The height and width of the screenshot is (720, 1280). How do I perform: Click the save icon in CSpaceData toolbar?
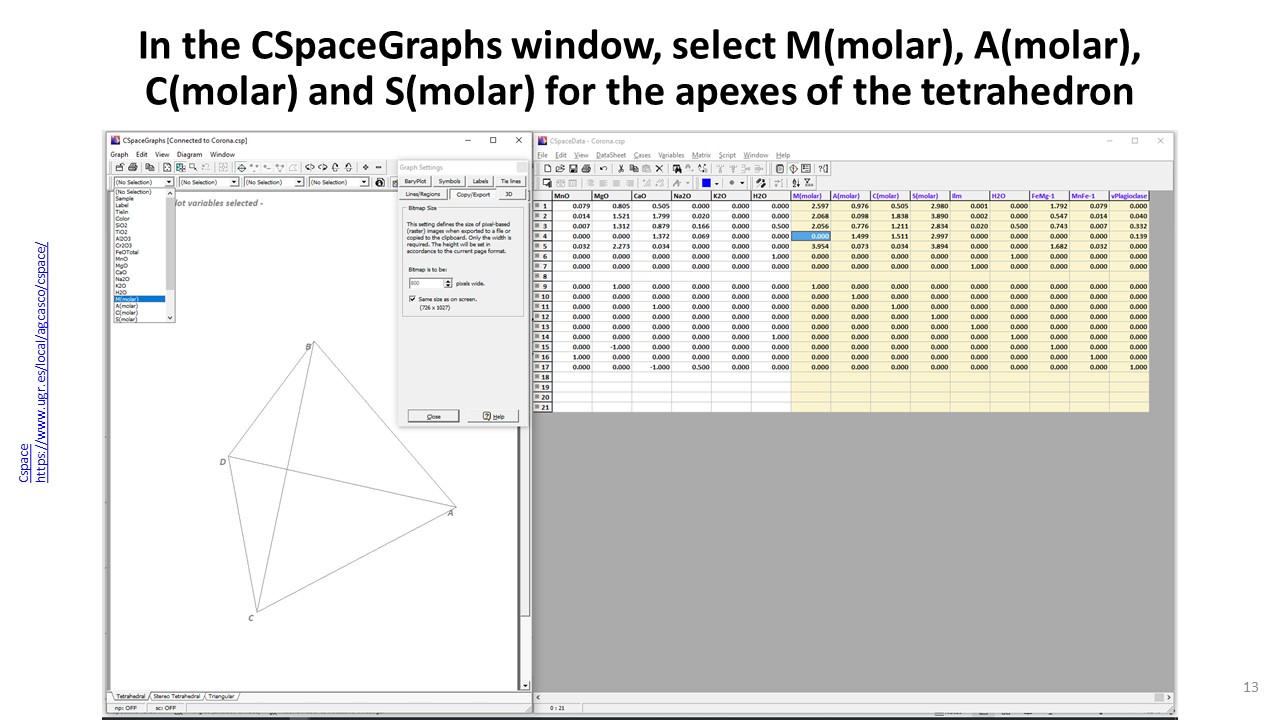click(x=571, y=169)
